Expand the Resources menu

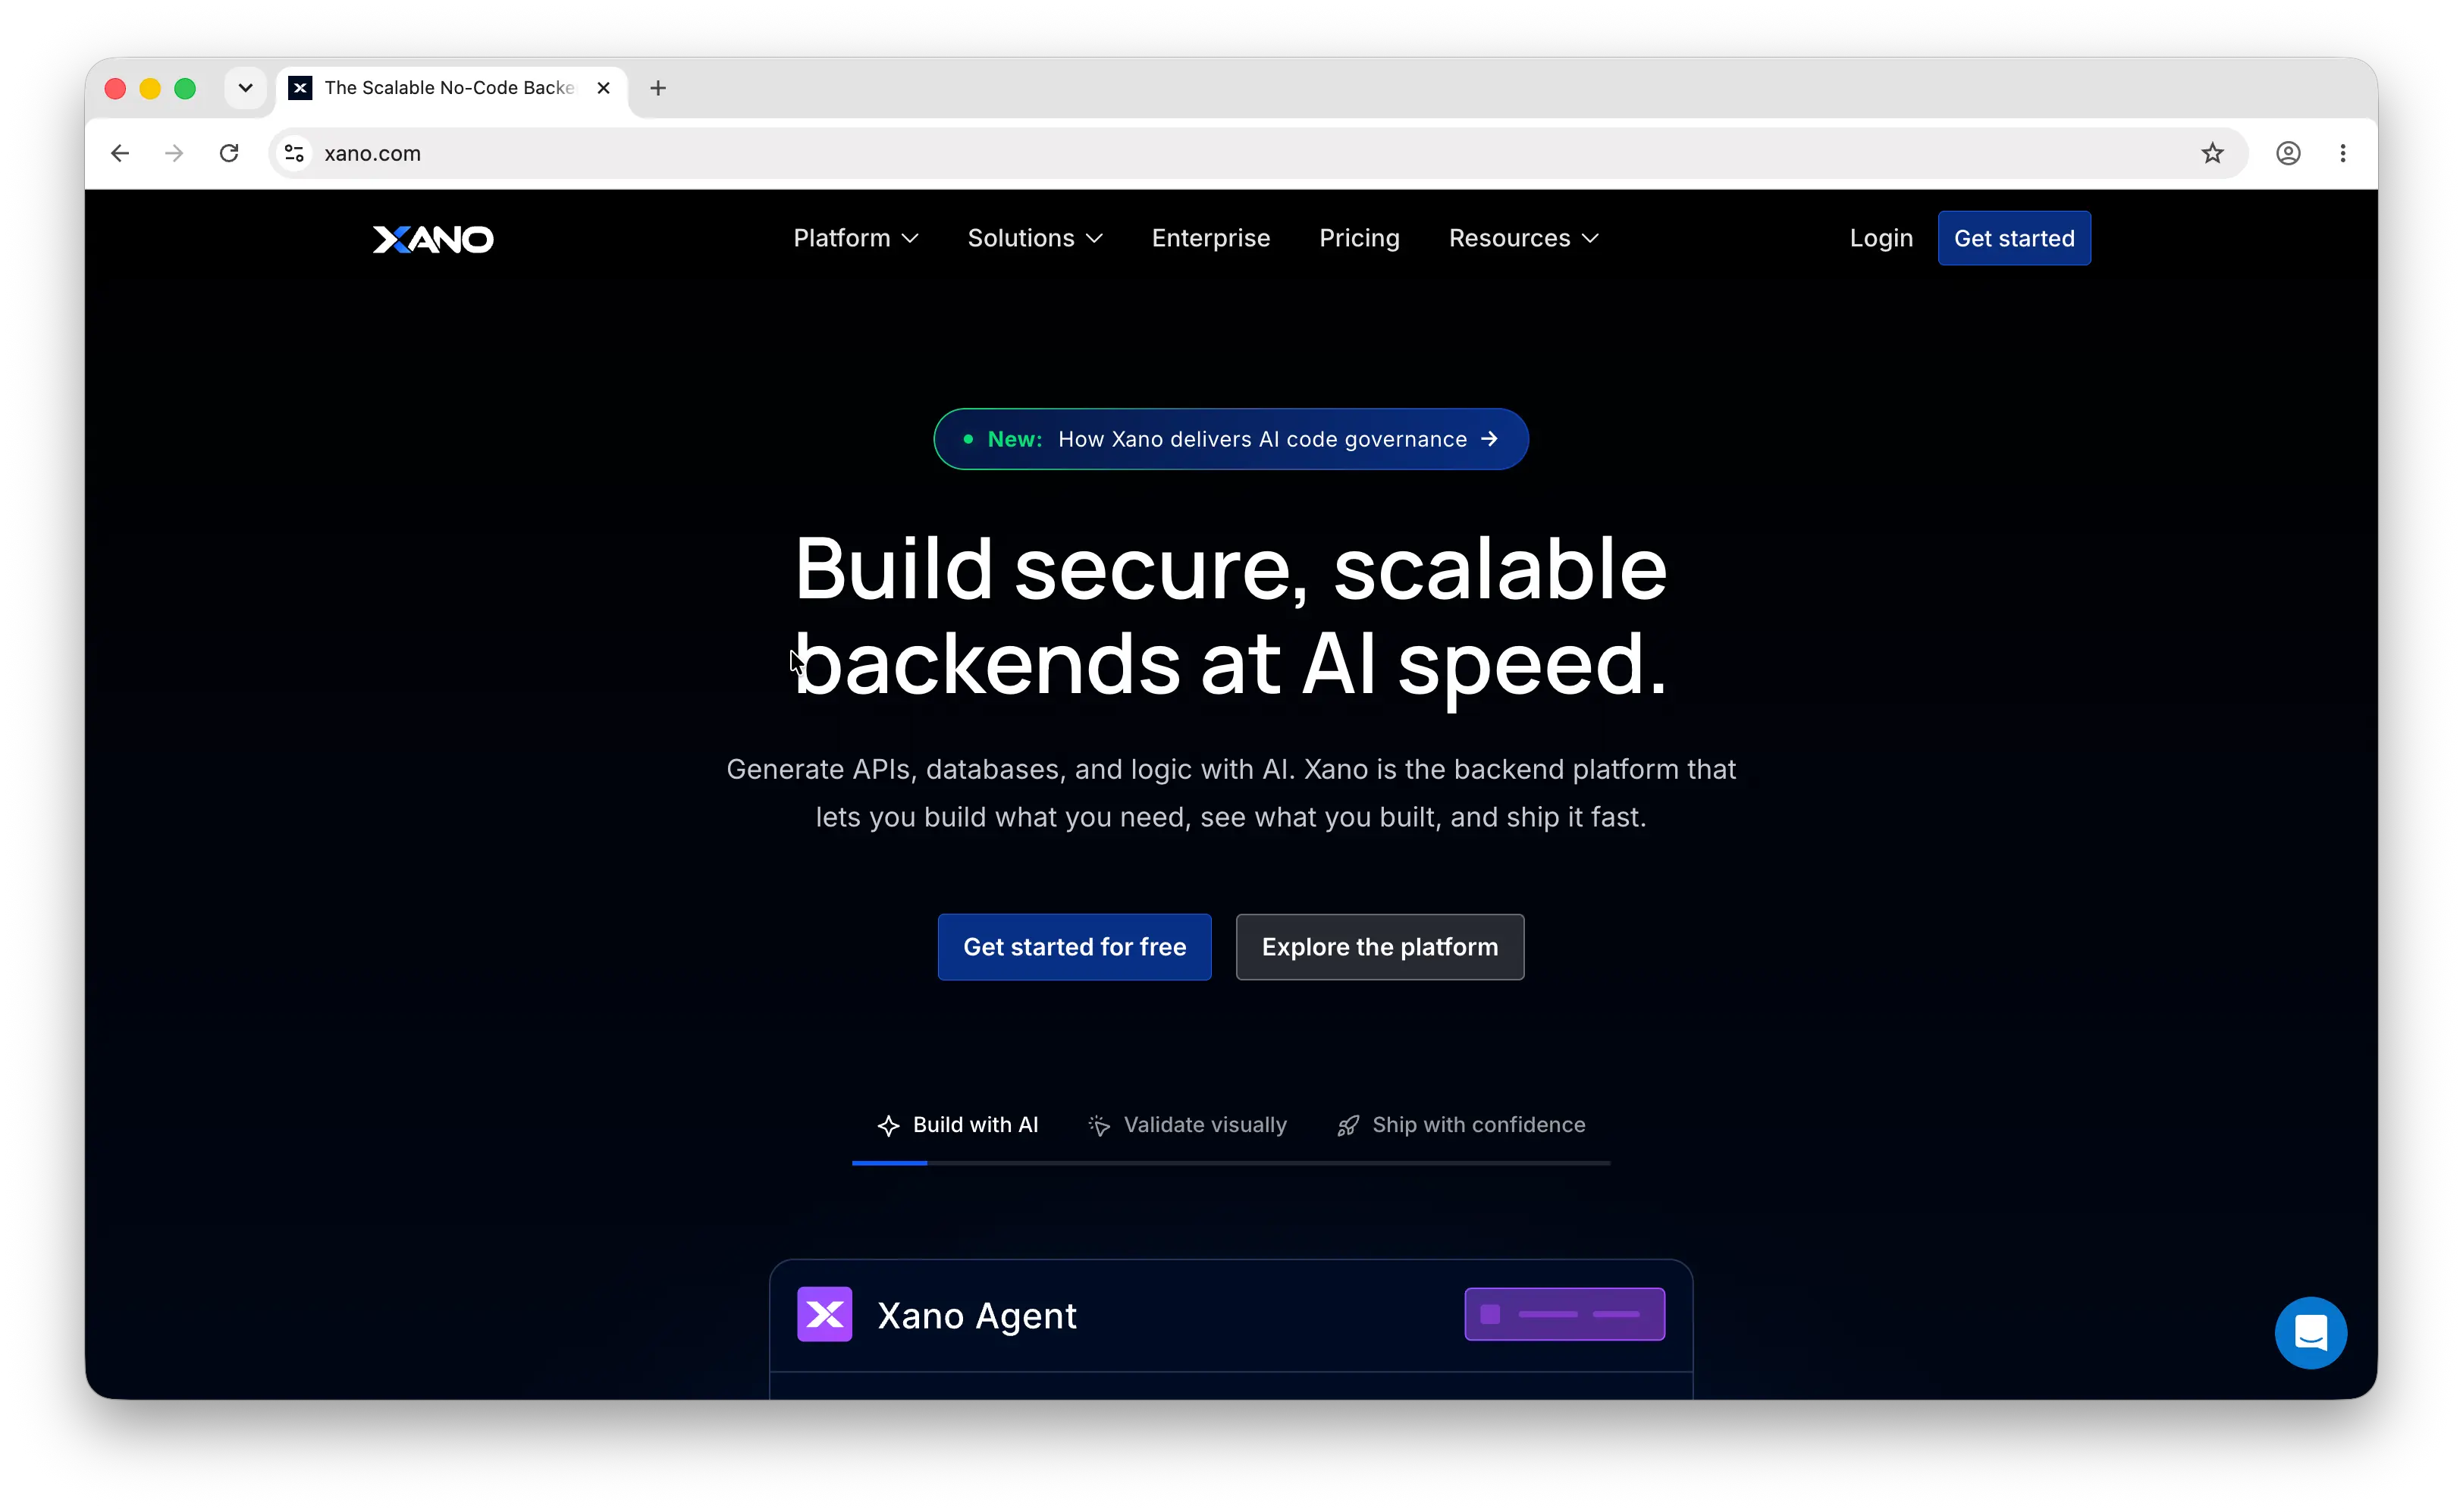point(1524,238)
